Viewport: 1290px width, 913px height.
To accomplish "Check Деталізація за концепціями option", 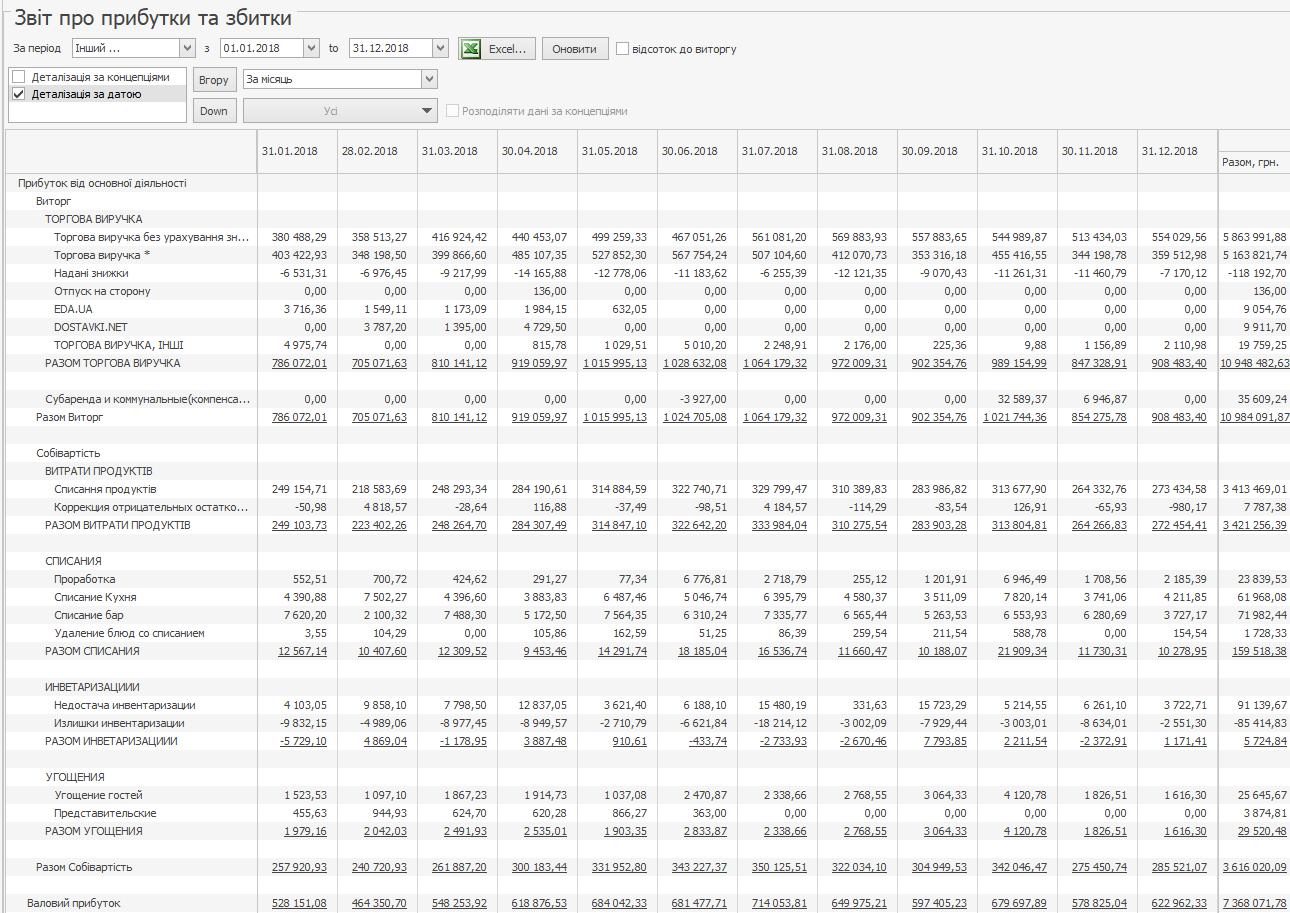I will click(18, 77).
